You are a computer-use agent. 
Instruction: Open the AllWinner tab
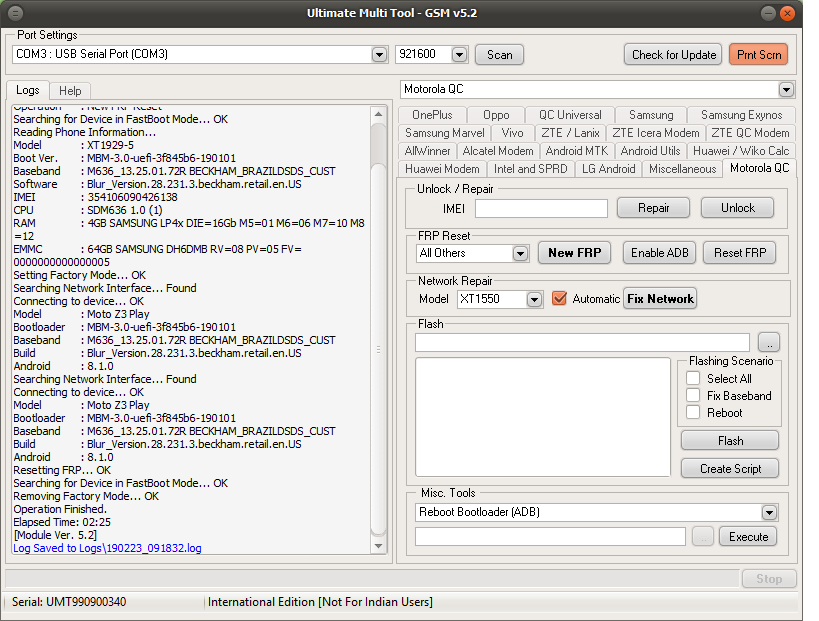pos(427,151)
